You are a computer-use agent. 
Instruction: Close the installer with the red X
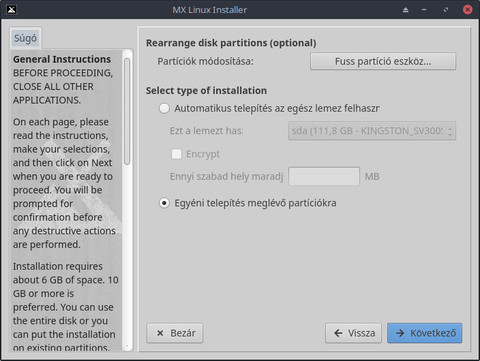468,10
